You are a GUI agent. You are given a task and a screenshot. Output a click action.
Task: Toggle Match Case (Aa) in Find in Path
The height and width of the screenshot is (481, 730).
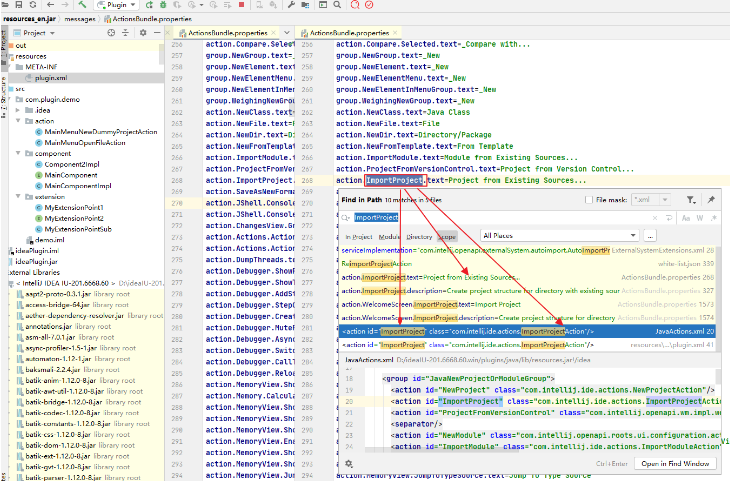click(686, 218)
